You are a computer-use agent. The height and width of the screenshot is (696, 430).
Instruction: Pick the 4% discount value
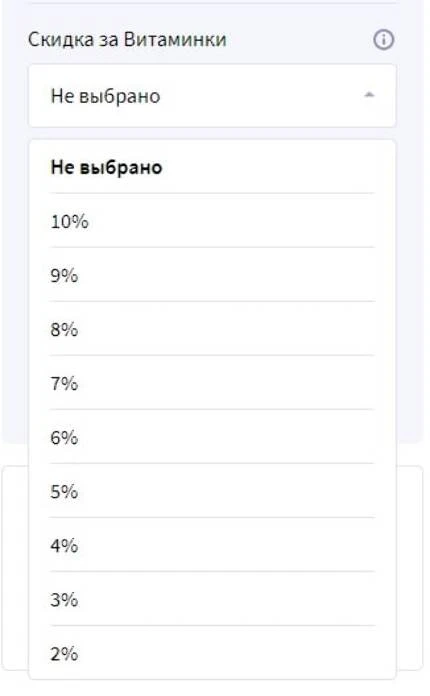coord(212,545)
